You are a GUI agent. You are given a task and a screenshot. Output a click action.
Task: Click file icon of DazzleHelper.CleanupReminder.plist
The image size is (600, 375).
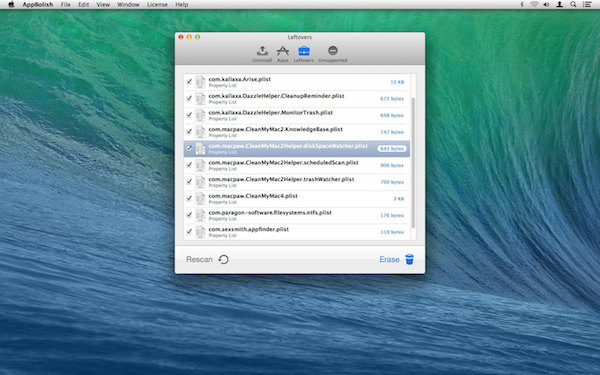pyautogui.click(x=200, y=98)
